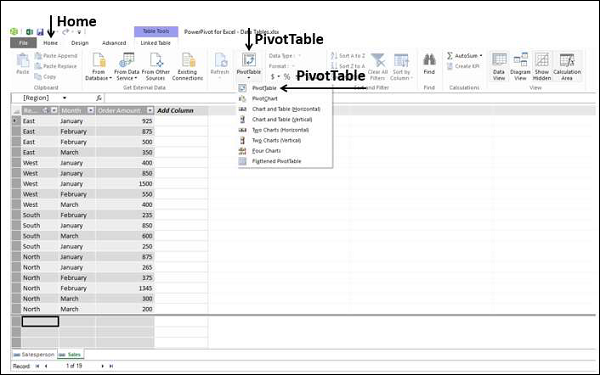600x375 pixels.
Task: Open Existing Connections
Action: pyautogui.click(x=188, y=67)
